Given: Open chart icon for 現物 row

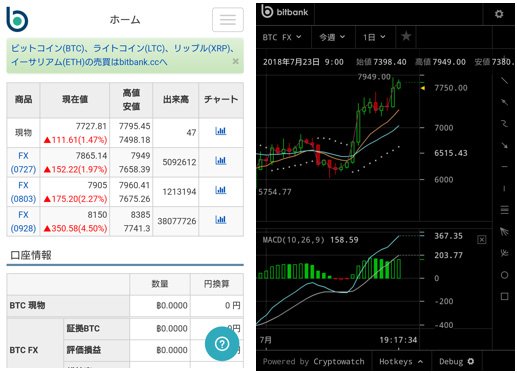Looking at the screenshot, I should tap(221, 131).
